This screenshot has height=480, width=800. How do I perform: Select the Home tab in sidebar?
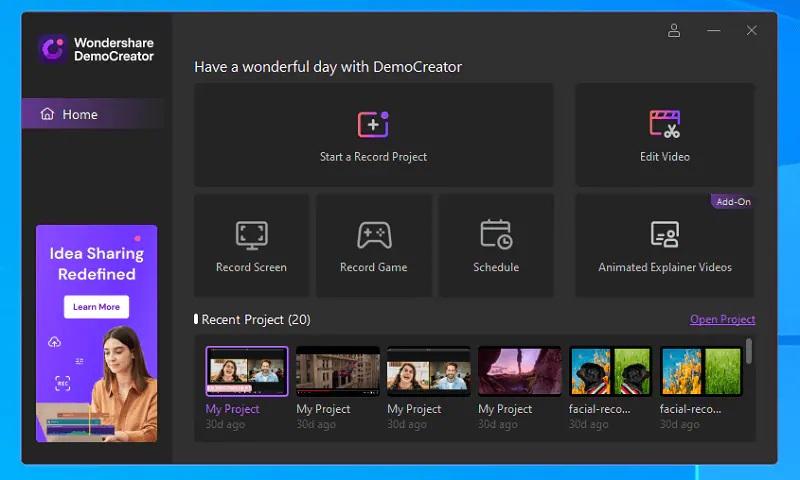tap(94, 114)
